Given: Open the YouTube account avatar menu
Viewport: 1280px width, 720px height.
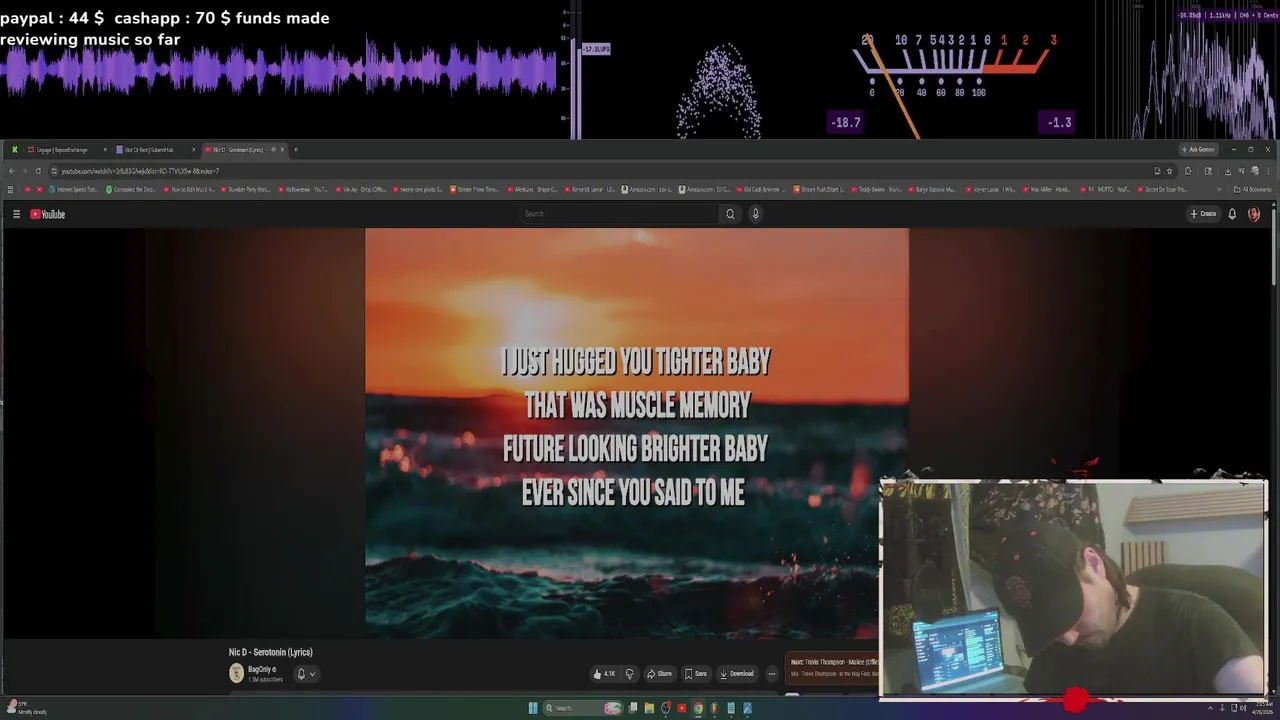Looking at the screenshot, I should pyautogui.click(x=1254, y=214).
